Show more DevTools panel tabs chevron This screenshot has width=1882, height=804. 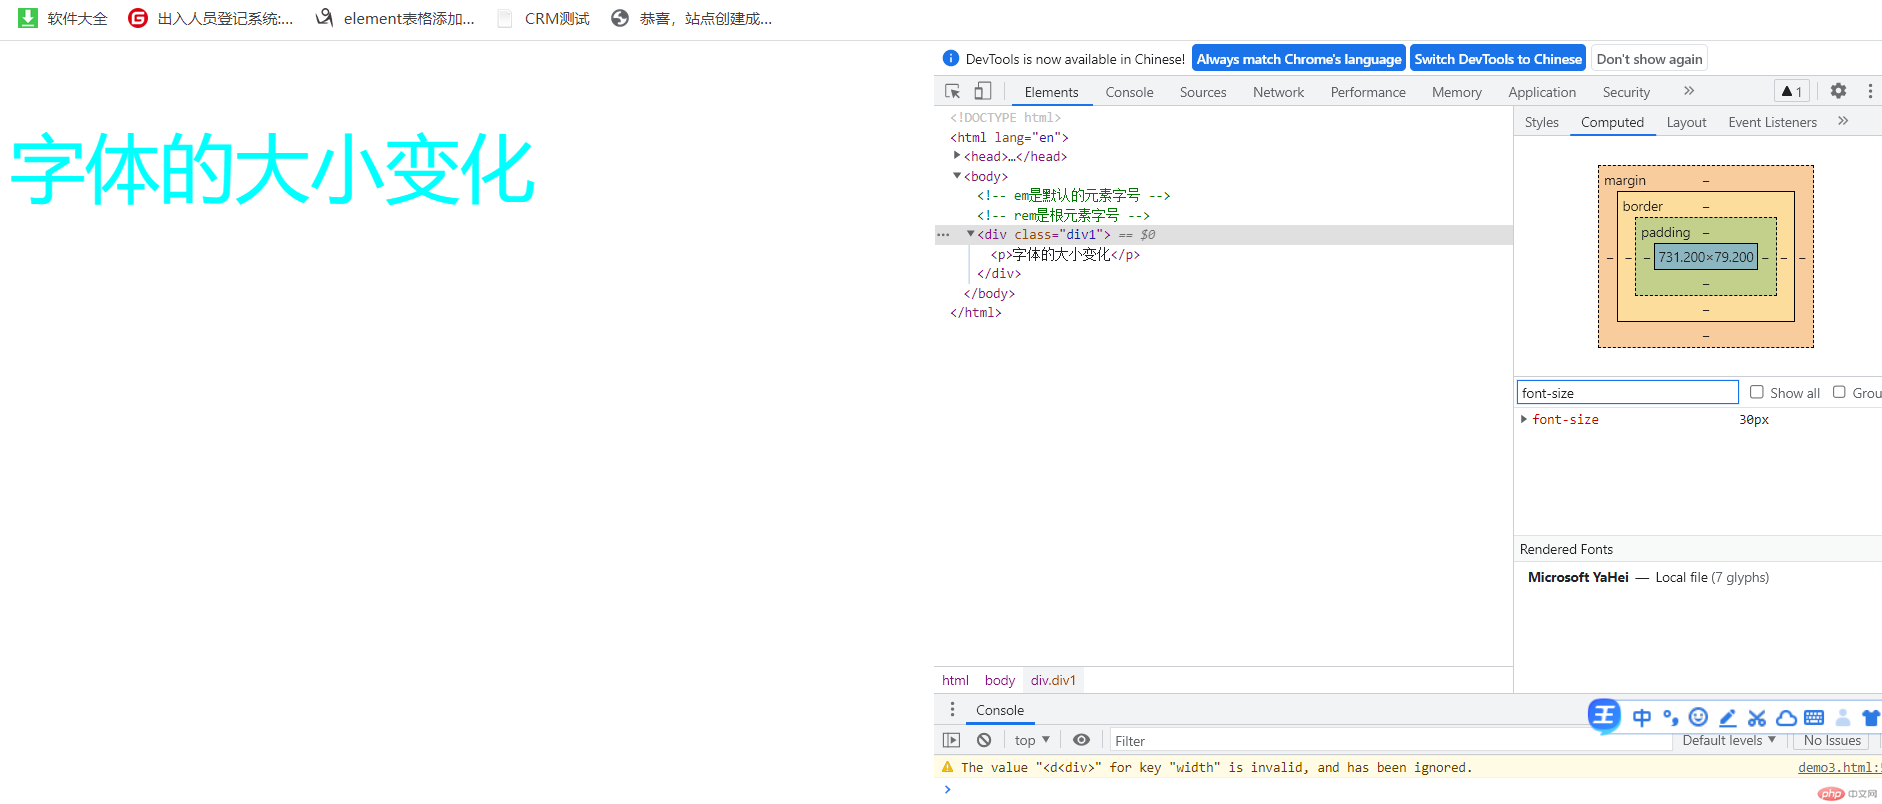(x=1689, y=91)
